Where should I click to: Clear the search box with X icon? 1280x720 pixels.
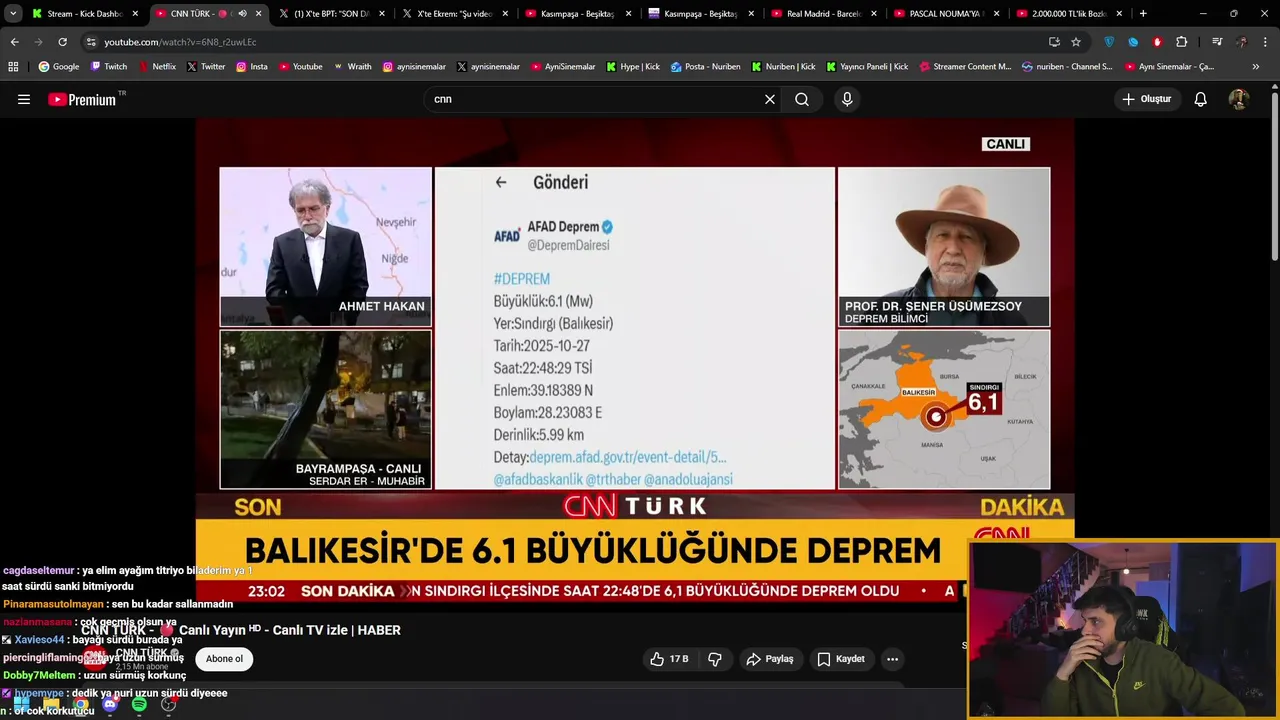[x=770, y=99]
